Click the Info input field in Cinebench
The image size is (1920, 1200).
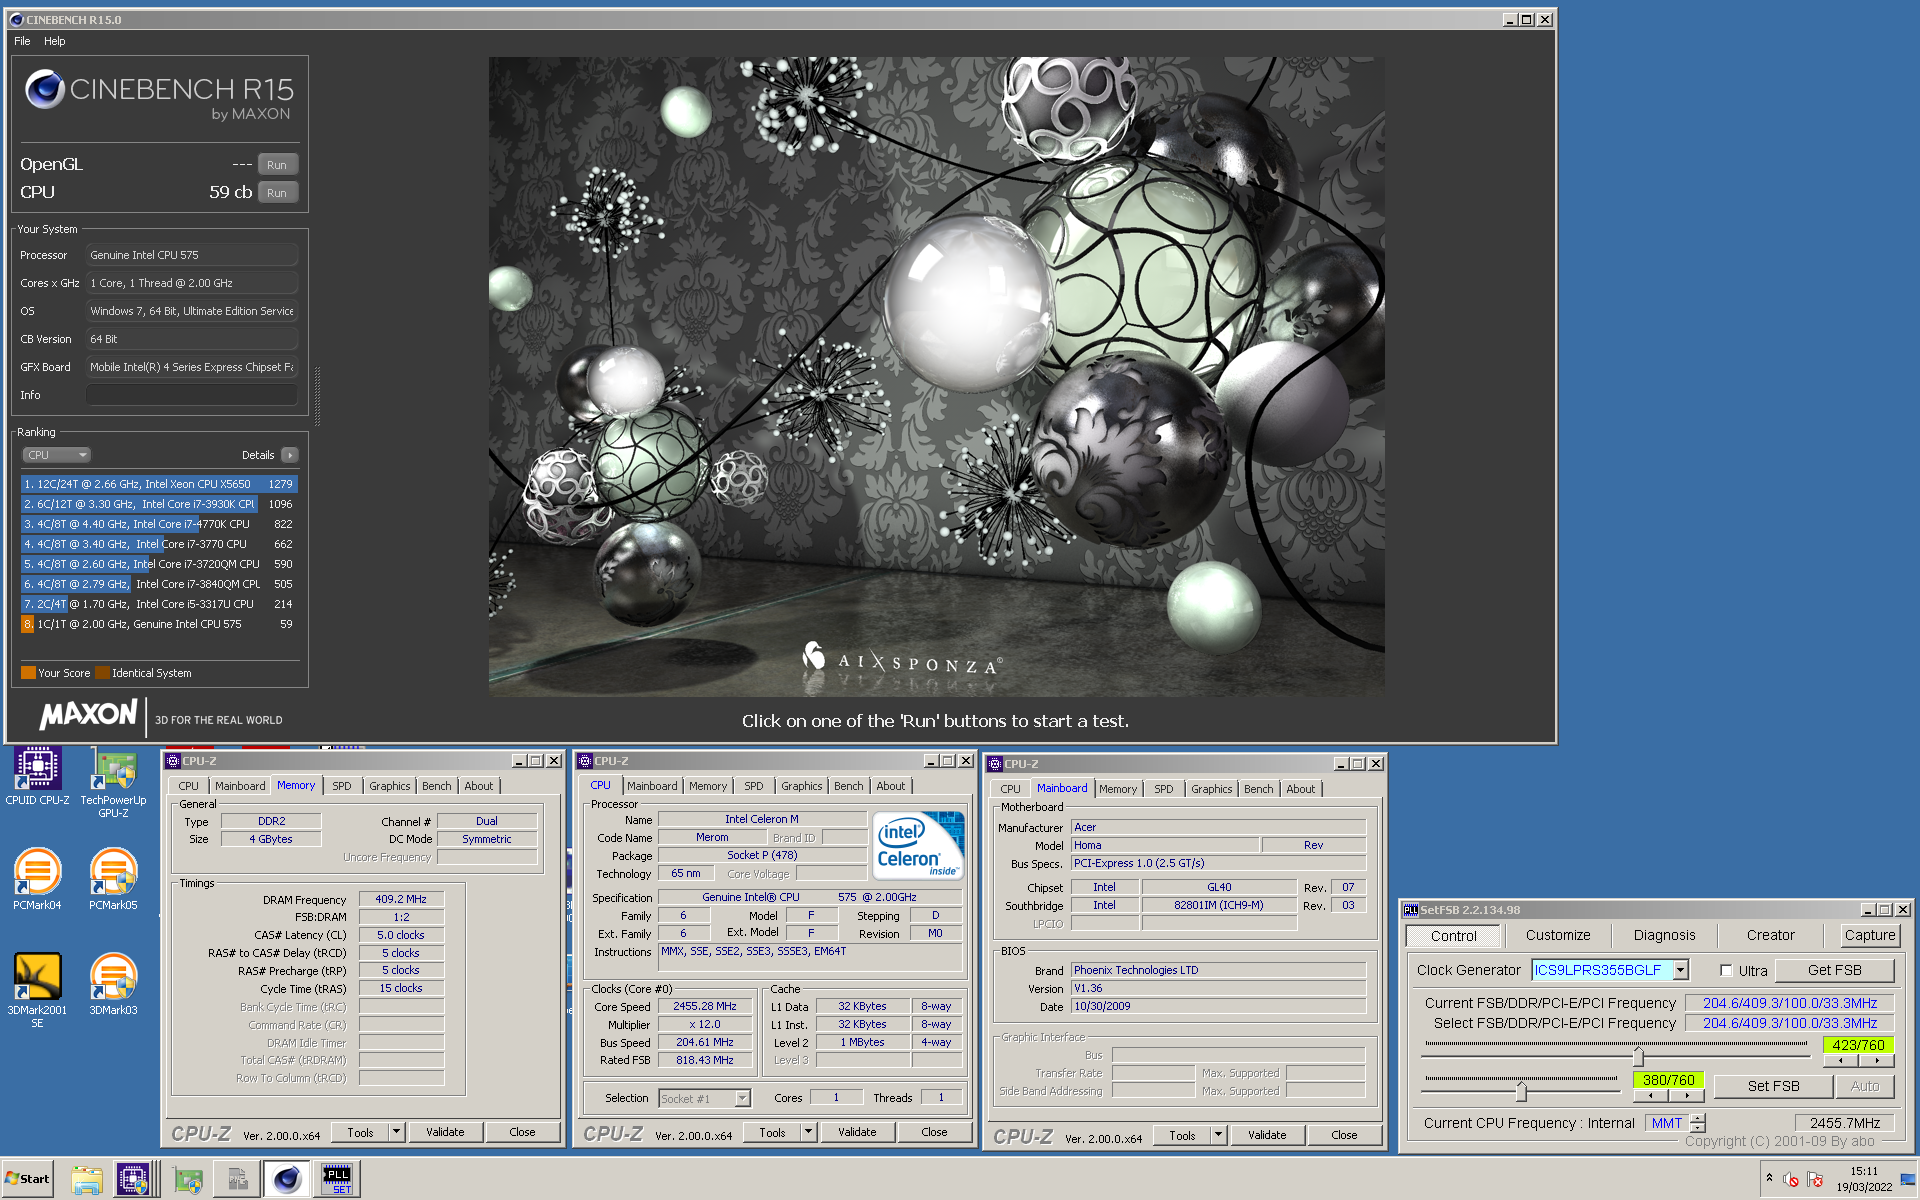click(192, 395)
